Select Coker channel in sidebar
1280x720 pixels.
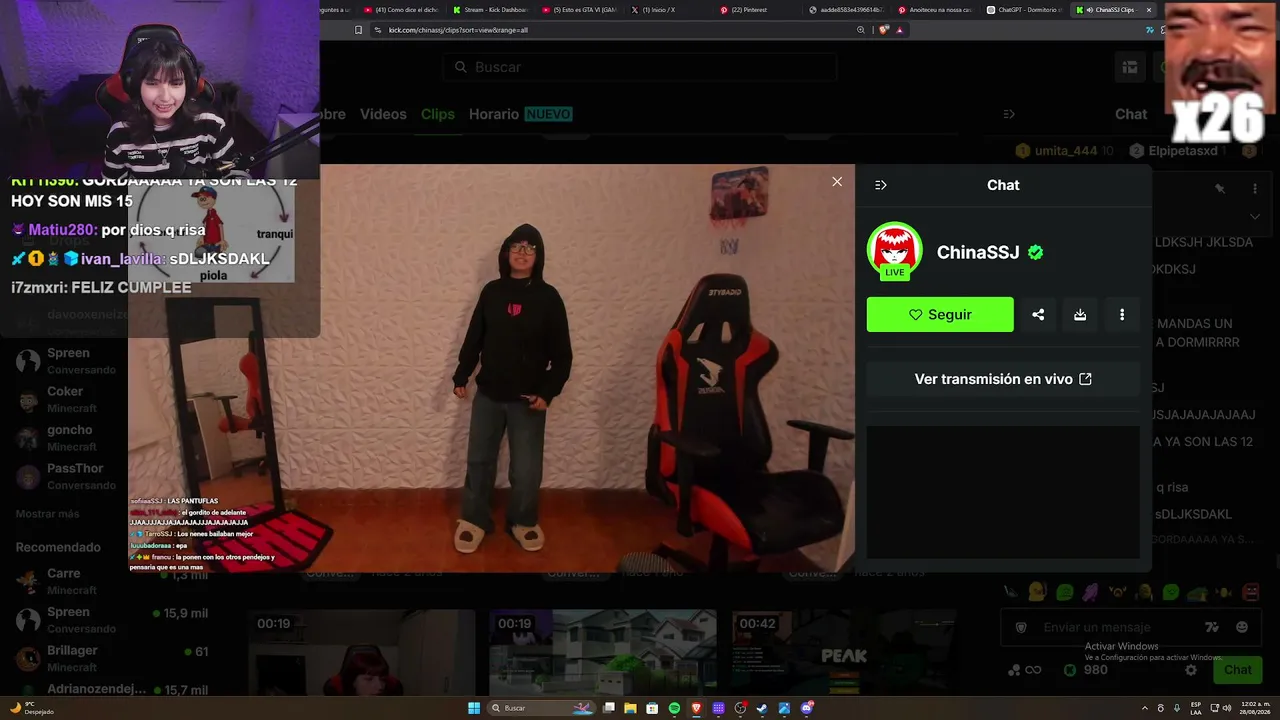70,399
